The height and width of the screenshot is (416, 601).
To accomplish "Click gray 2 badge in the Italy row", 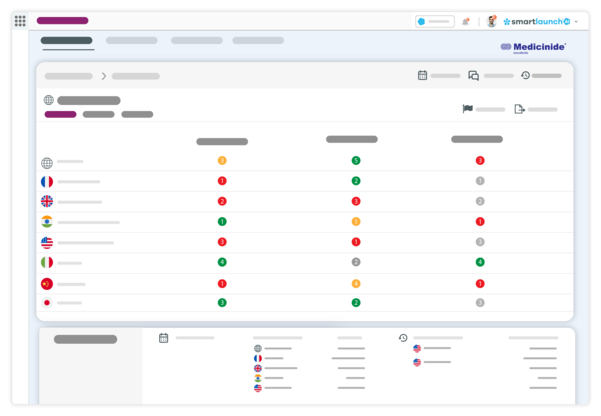I will 356,262.
